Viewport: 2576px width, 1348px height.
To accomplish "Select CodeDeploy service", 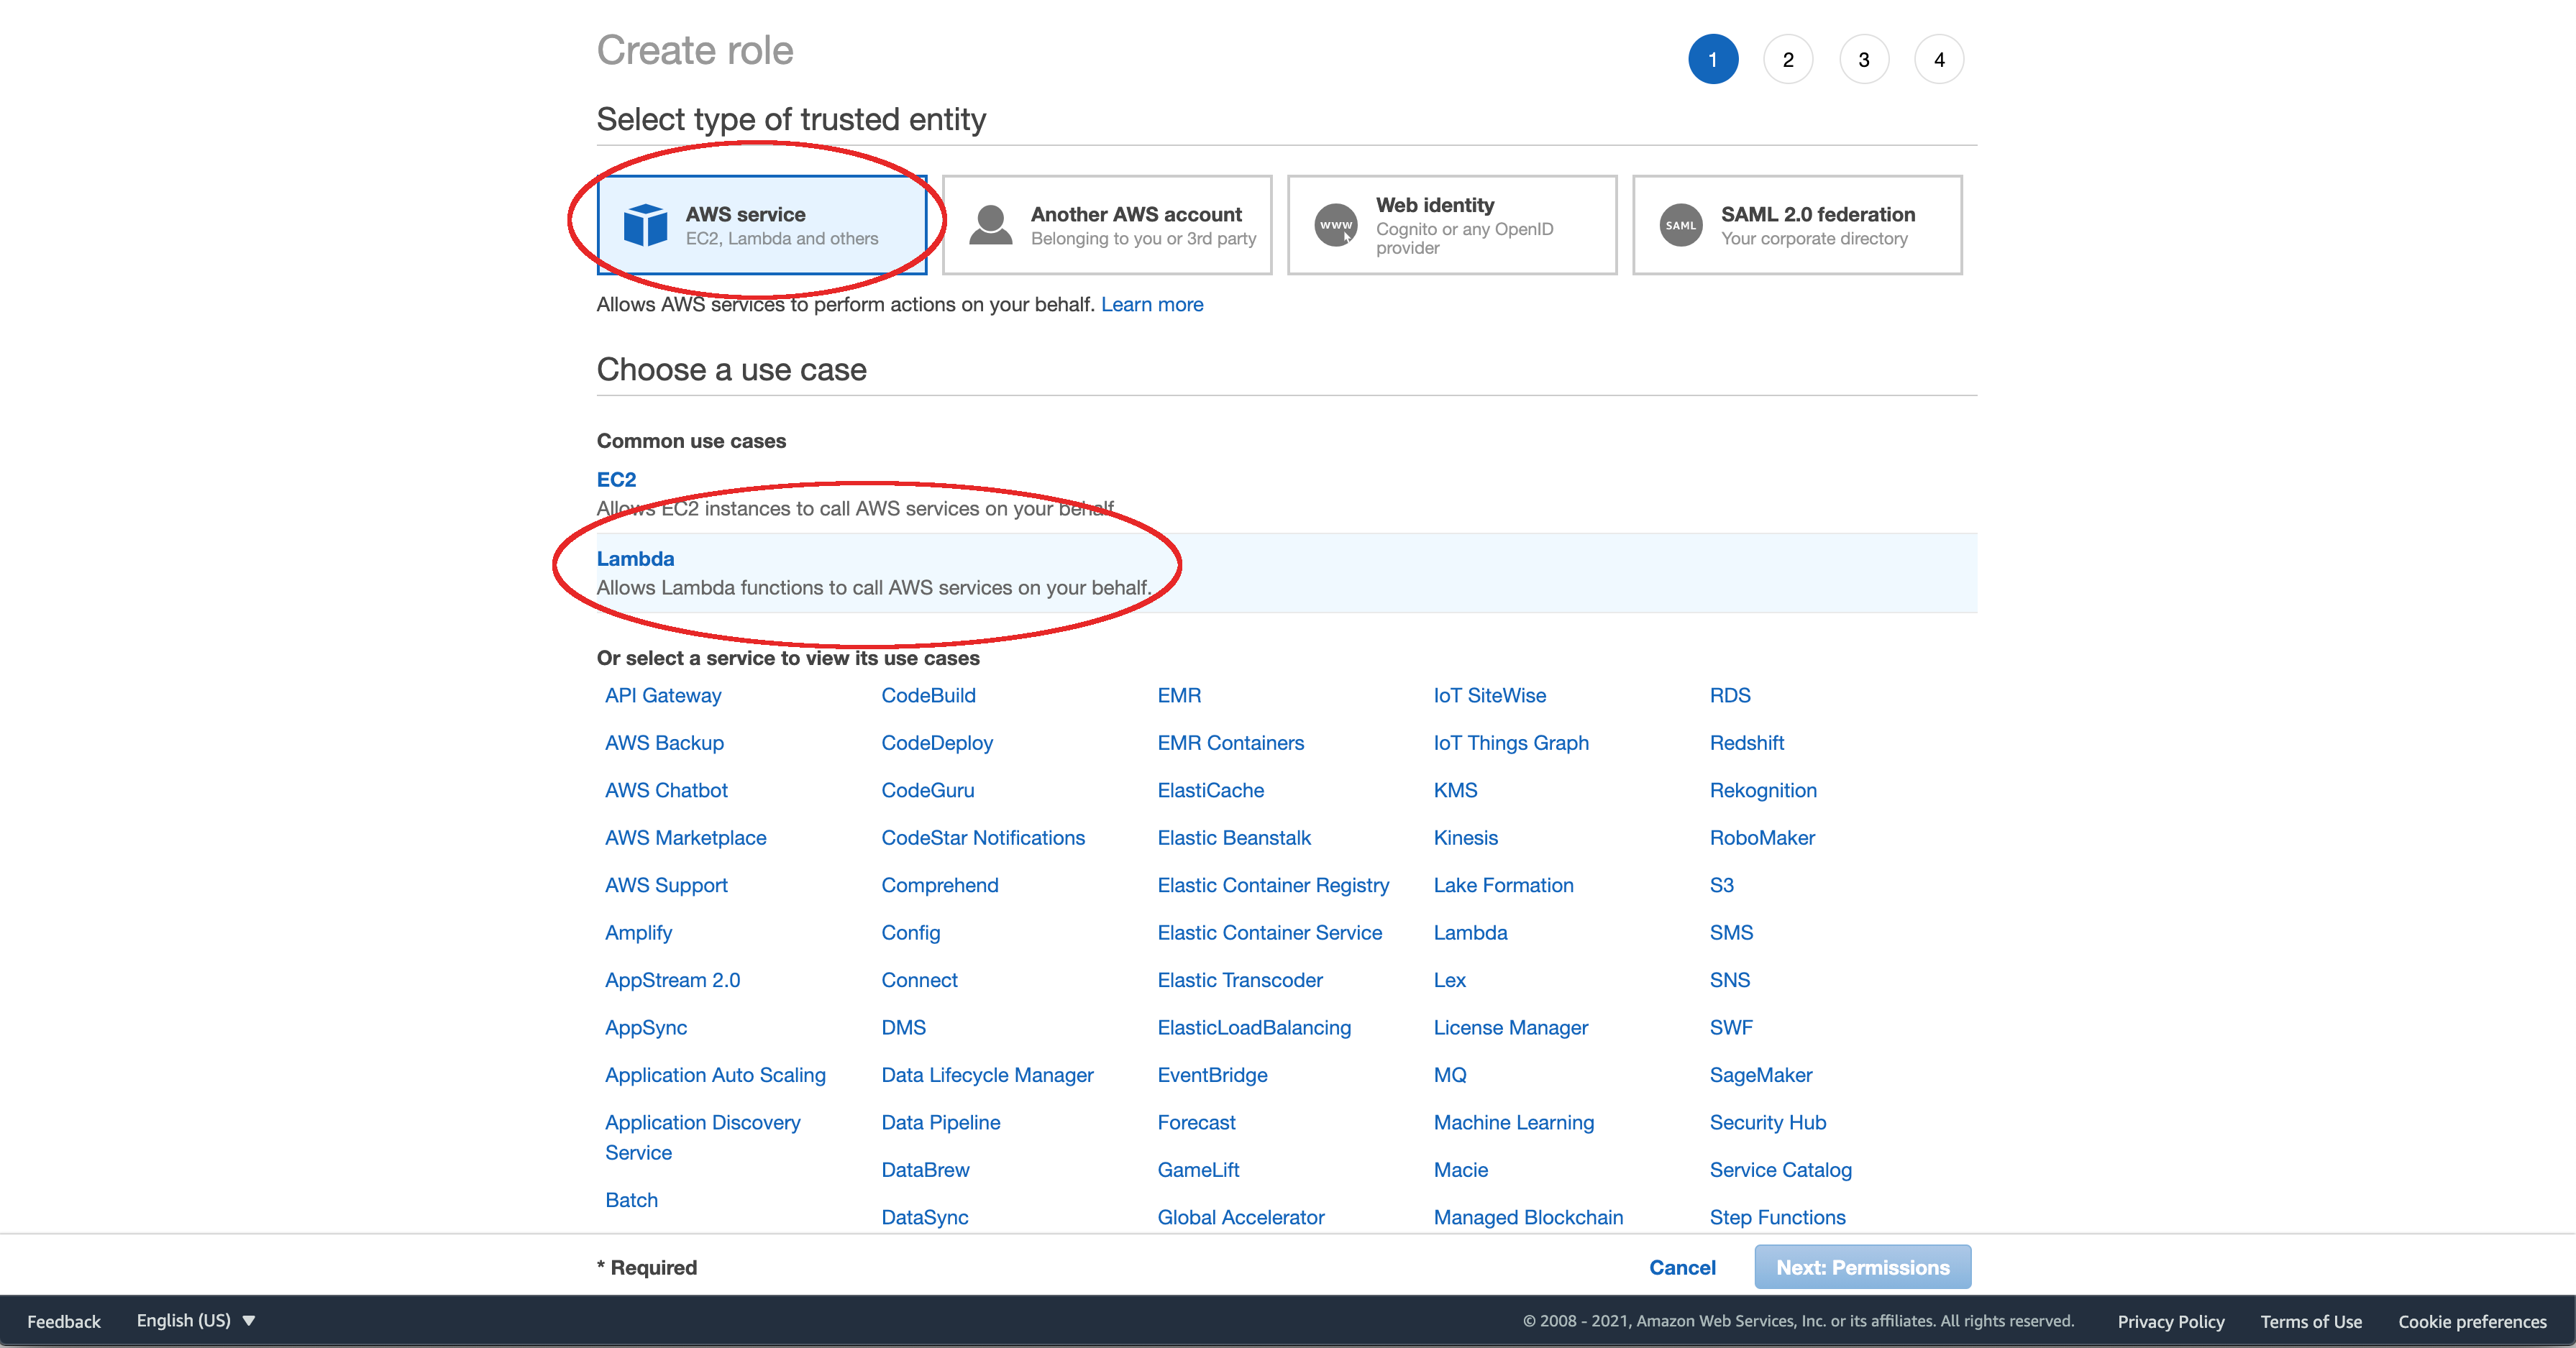I will 937,743.
